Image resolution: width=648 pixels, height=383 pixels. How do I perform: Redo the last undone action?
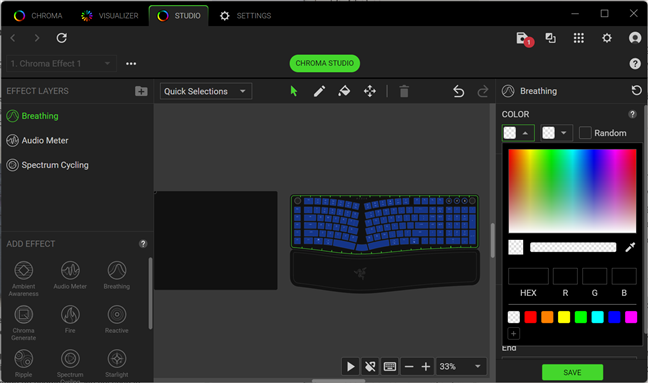point(483,91)
